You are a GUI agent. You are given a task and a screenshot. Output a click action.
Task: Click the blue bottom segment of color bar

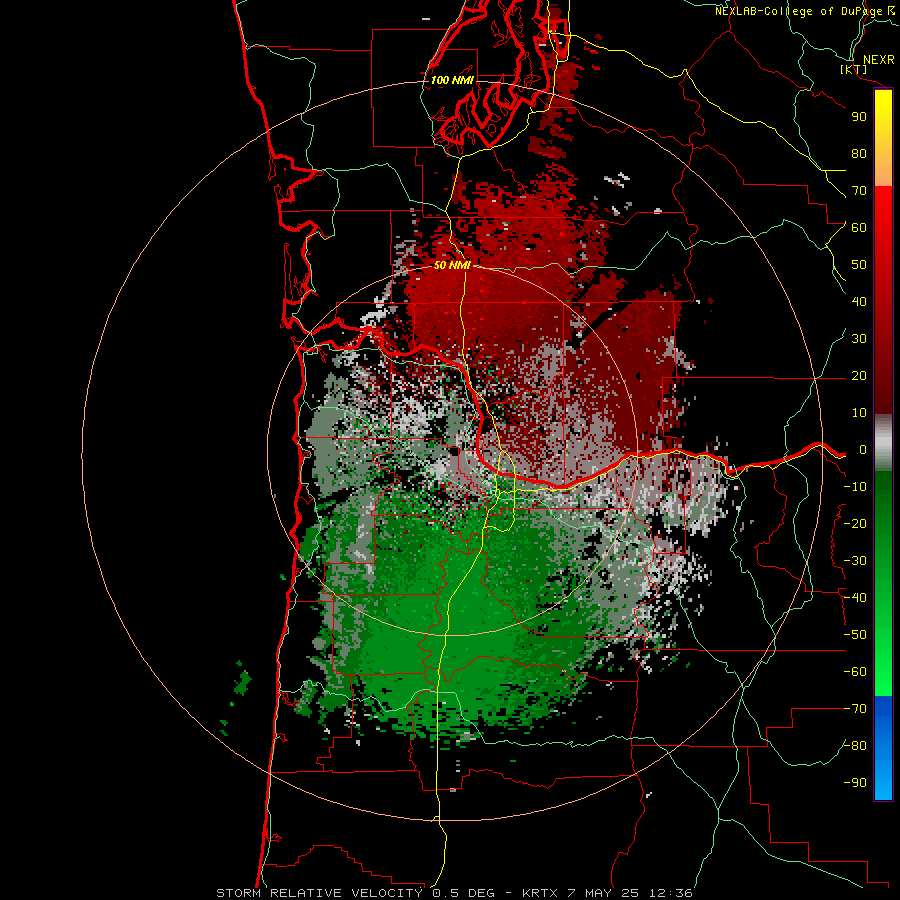click(883, 748)
